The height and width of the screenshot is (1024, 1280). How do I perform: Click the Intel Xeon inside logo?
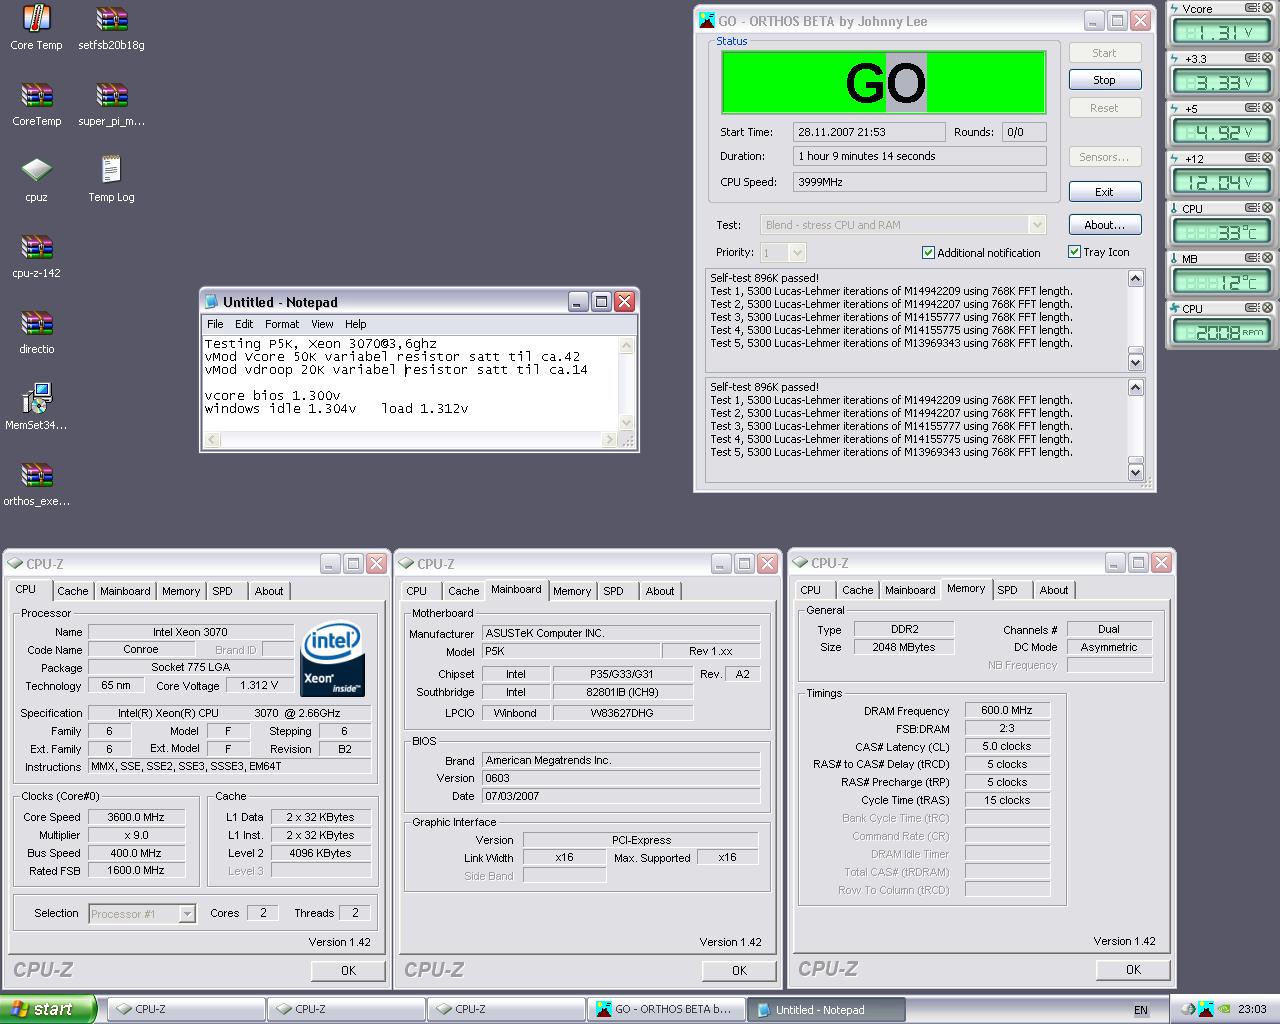(333, 659)
